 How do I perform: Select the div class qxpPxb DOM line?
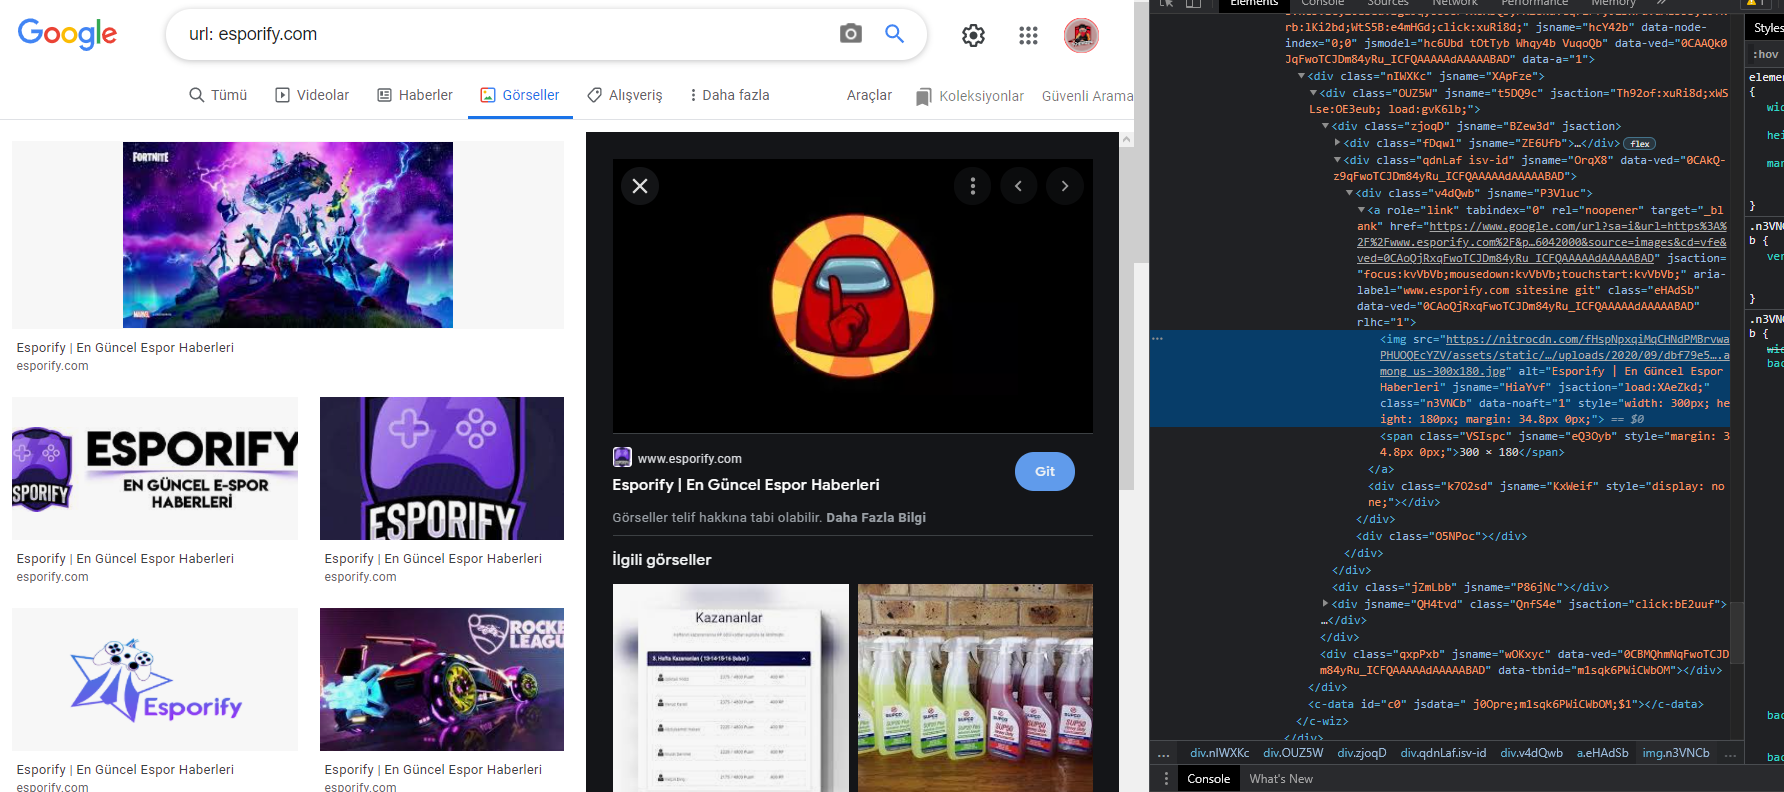coord(1525,662)
